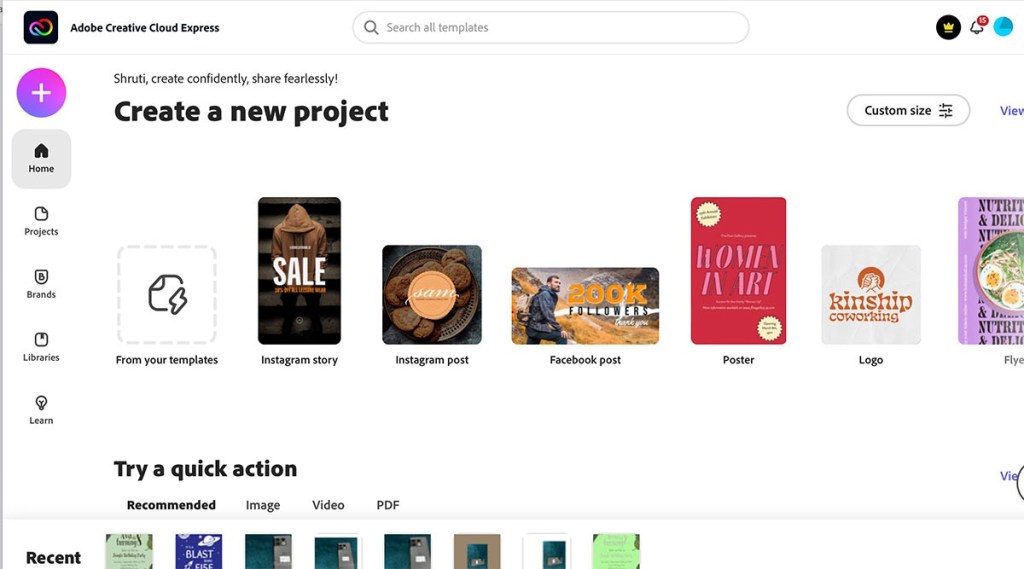Start from your templates tile
Viewport: 1024px width, 569px height.
(167, 295)
